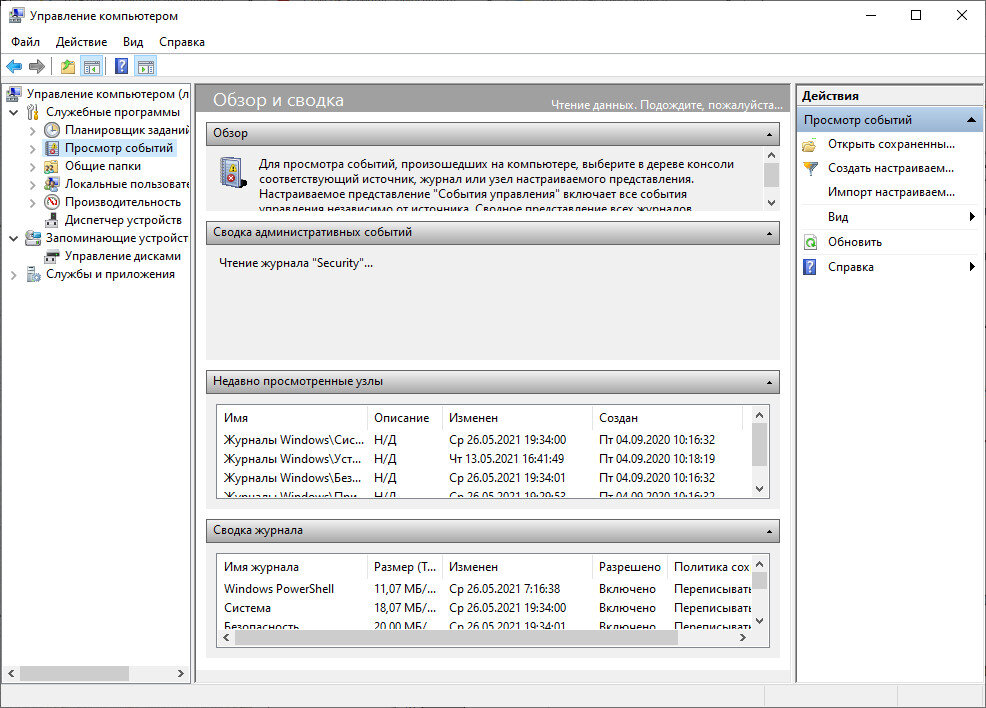
Task: Select the Журналы Windows\Уст... row
Action: [484, 459]
